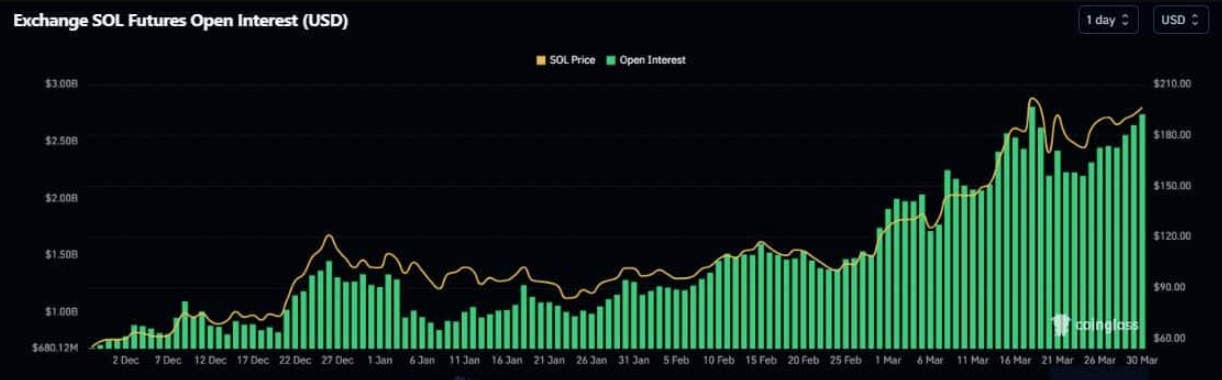The image size is (1222, 380).
Task: Toggle the Open Interest legend item
Action: pos(646,60)
